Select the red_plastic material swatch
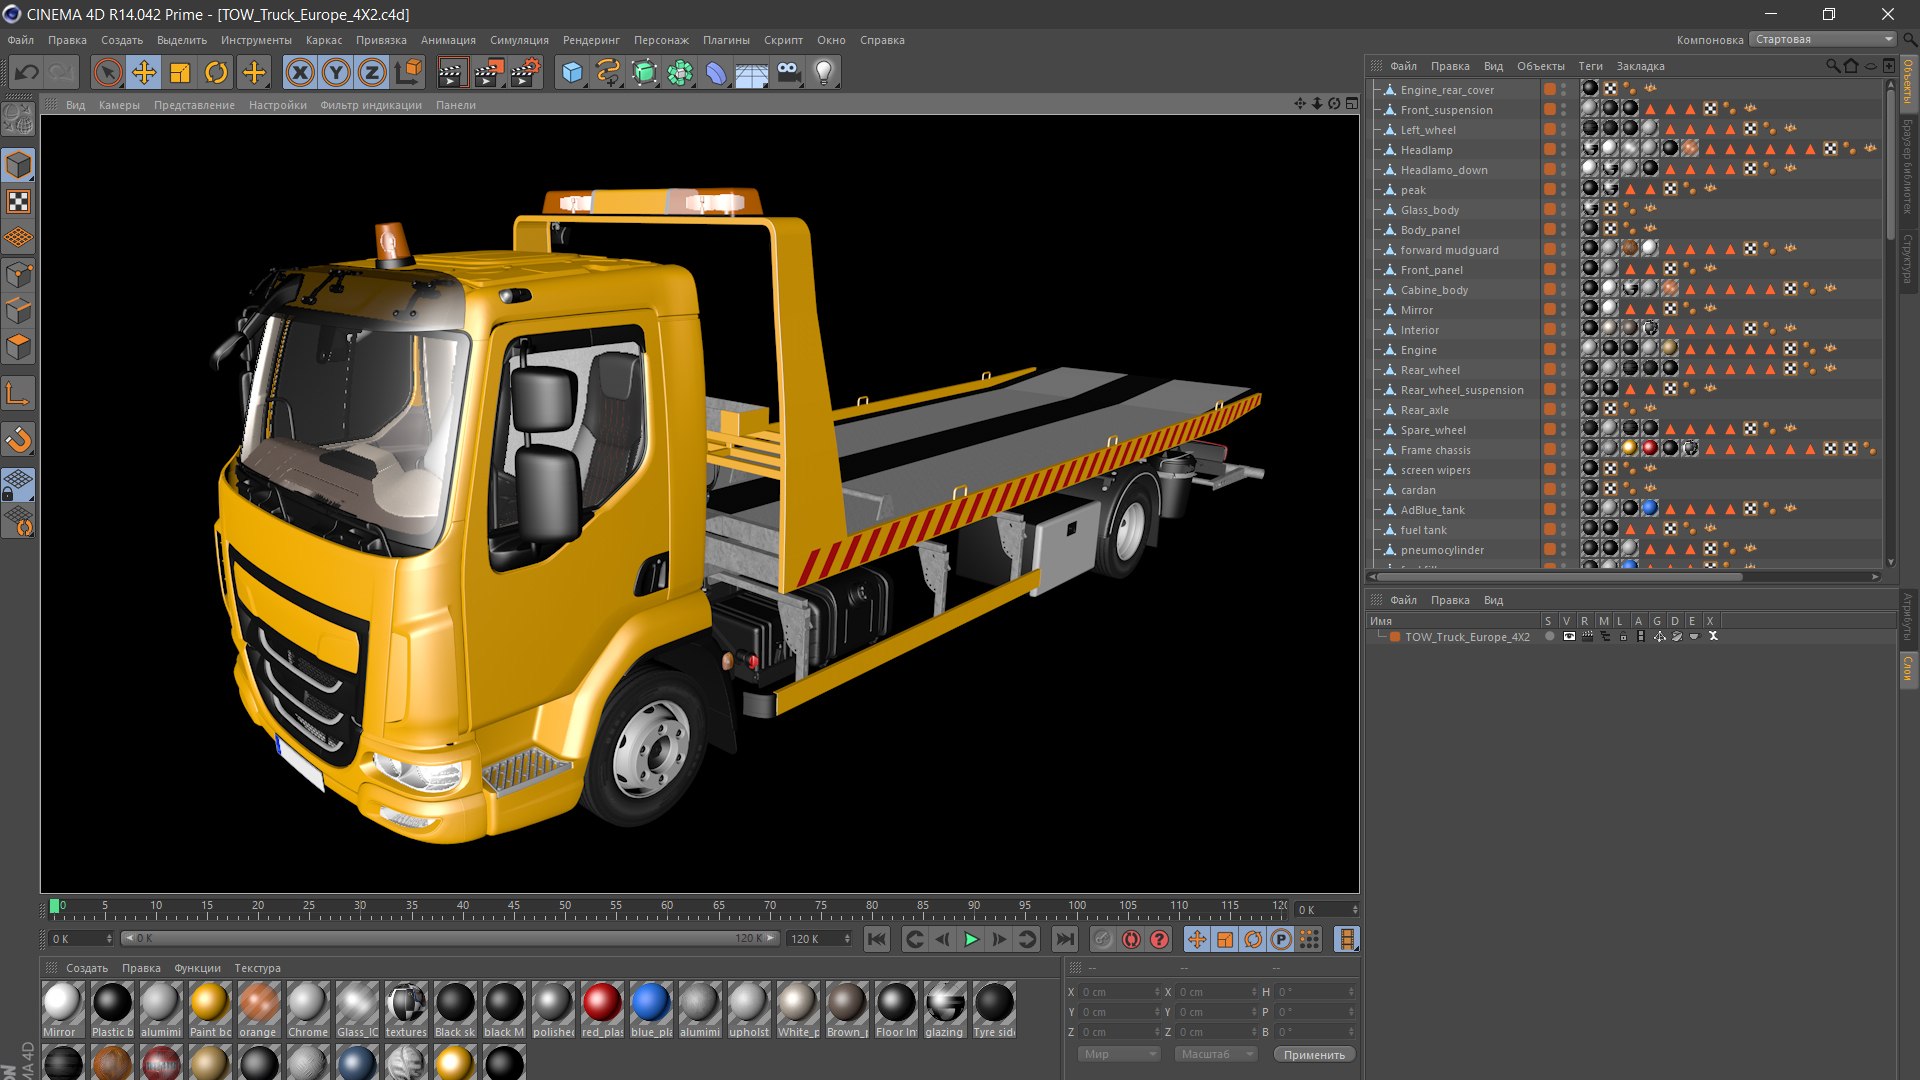This screenshot has width=1920, height=1080. 602,1011
